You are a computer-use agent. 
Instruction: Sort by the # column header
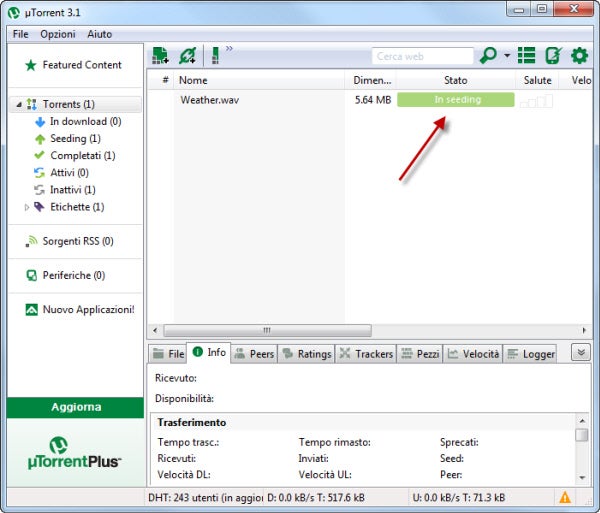(x=166, y=80)
